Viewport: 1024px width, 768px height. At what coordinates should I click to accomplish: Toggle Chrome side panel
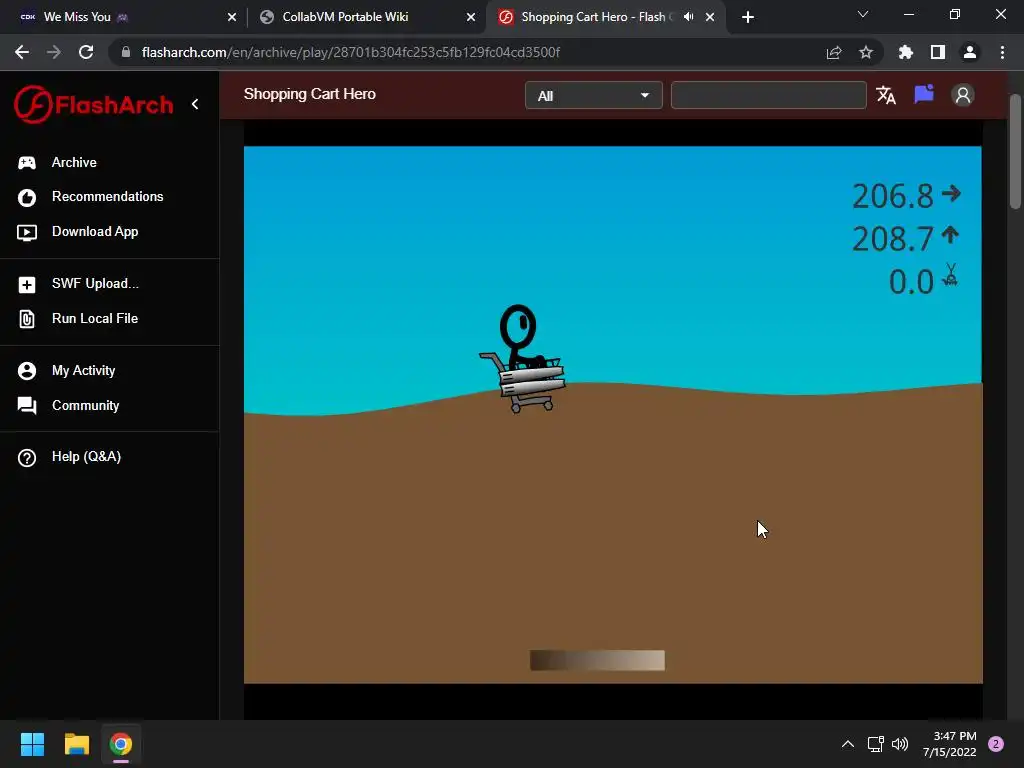[938, 52]
